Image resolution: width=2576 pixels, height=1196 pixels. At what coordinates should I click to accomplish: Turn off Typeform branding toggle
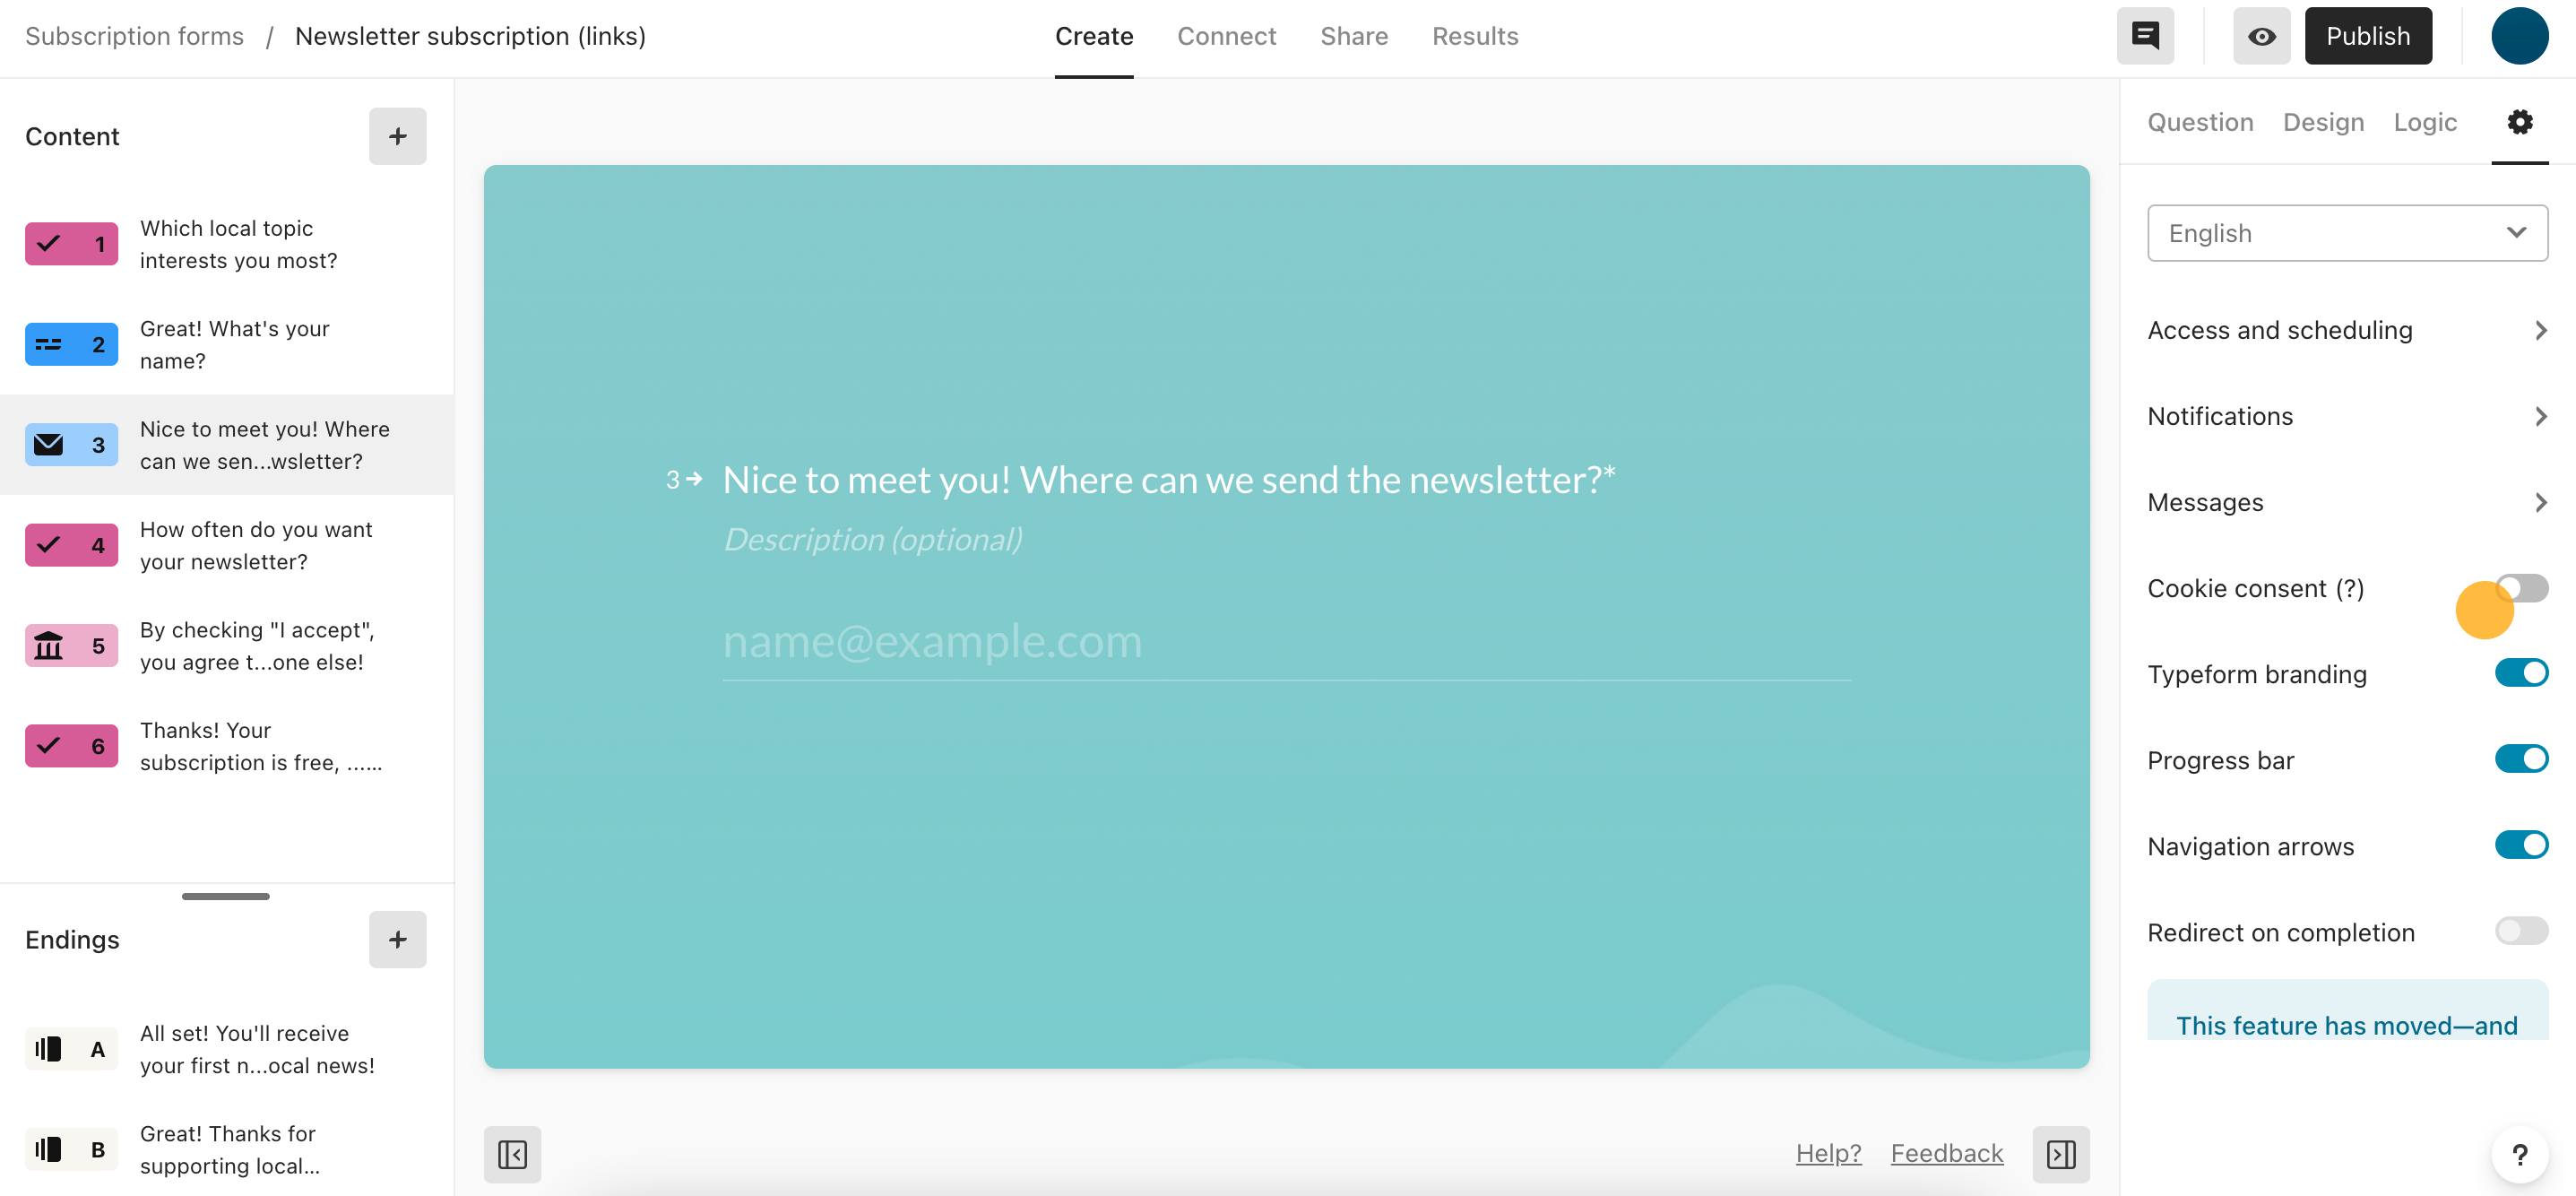click(2521, 673)
